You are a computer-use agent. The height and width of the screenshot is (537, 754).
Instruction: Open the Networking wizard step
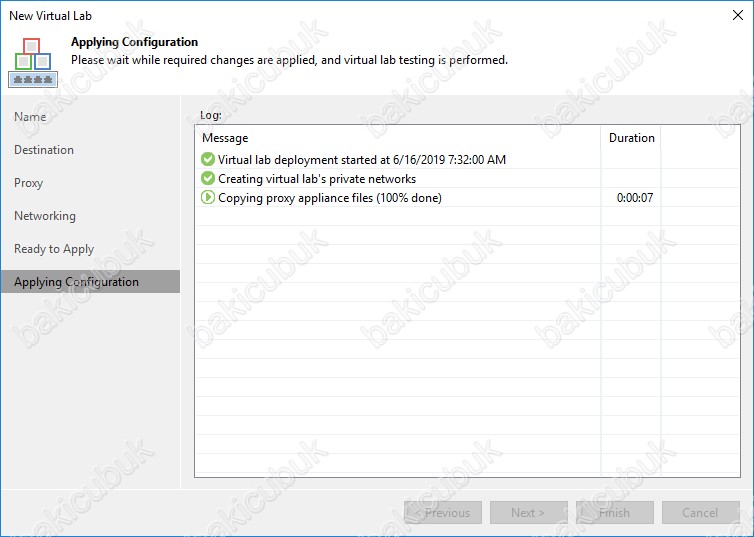[x=45, y=216]
